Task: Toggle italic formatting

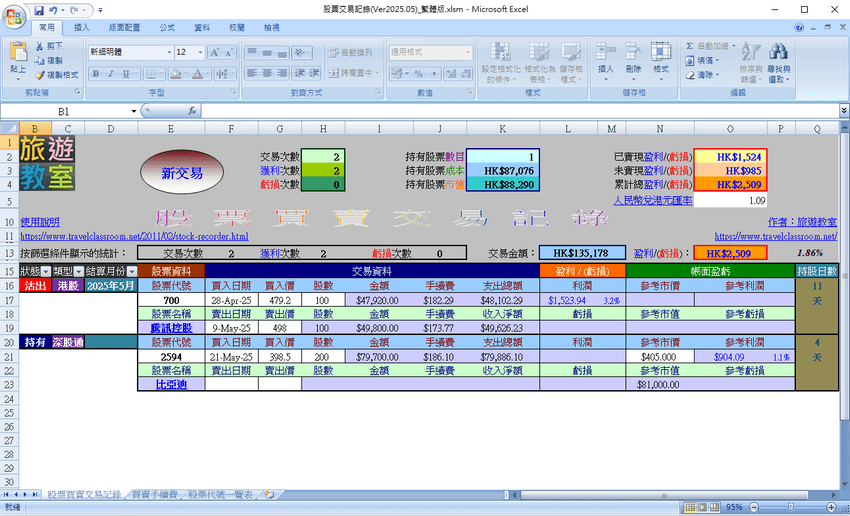Action: point(111,74)
